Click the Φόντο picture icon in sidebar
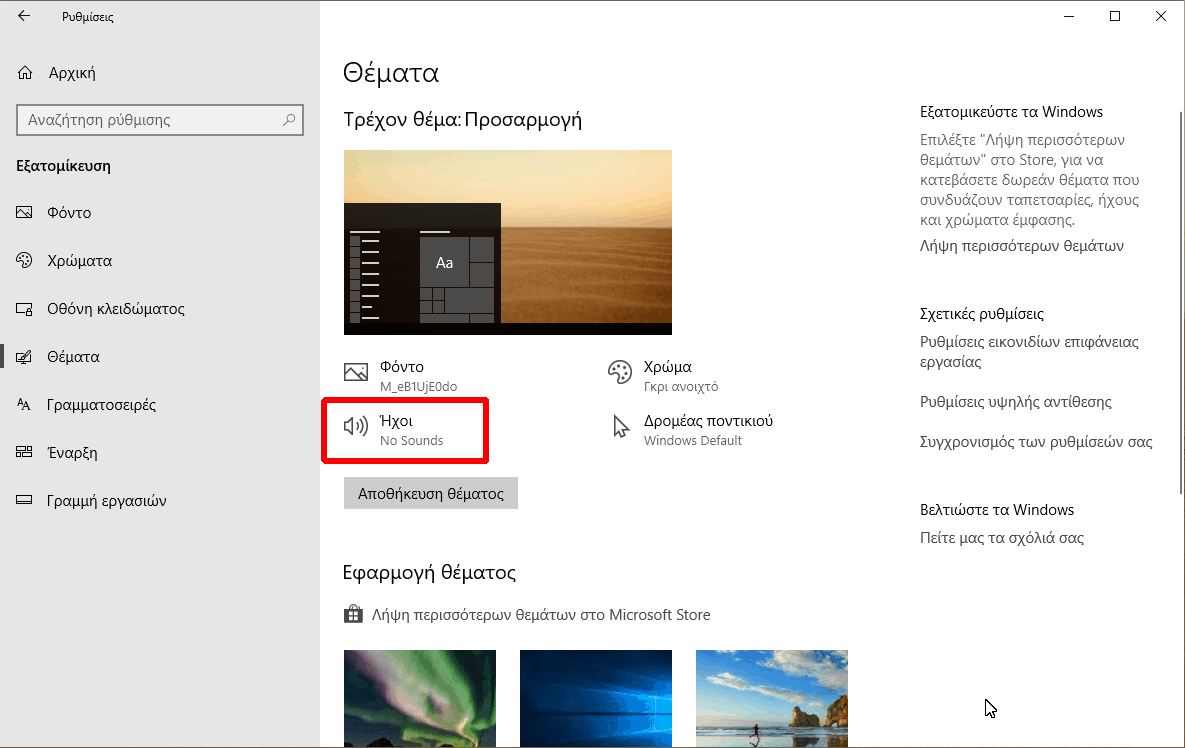Image resolution: width=1185 pixels, height=748 pixels. tap(24, 212)
